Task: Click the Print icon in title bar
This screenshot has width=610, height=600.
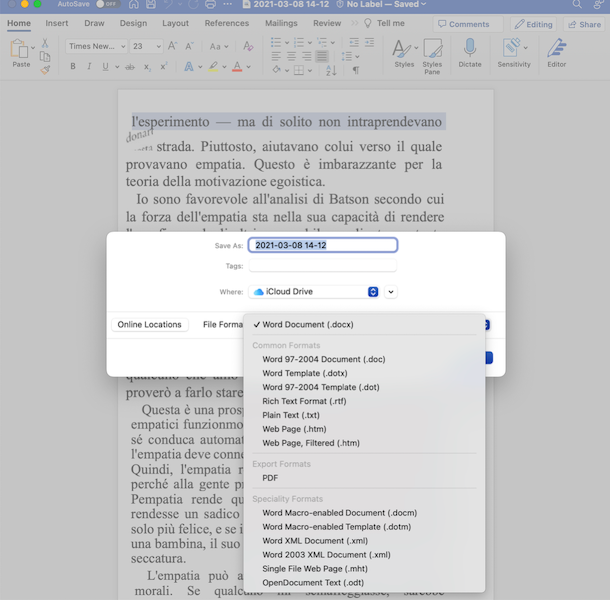Action: tap(210, 4)
